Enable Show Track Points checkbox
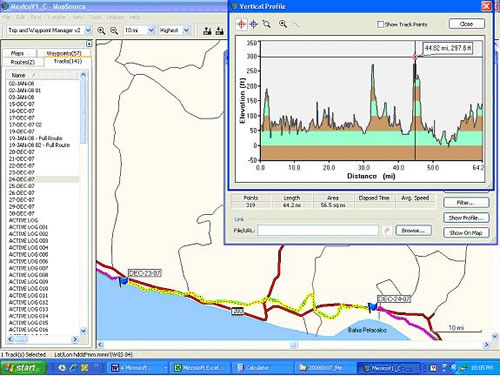500x376 pixels. tap(380, 24)
